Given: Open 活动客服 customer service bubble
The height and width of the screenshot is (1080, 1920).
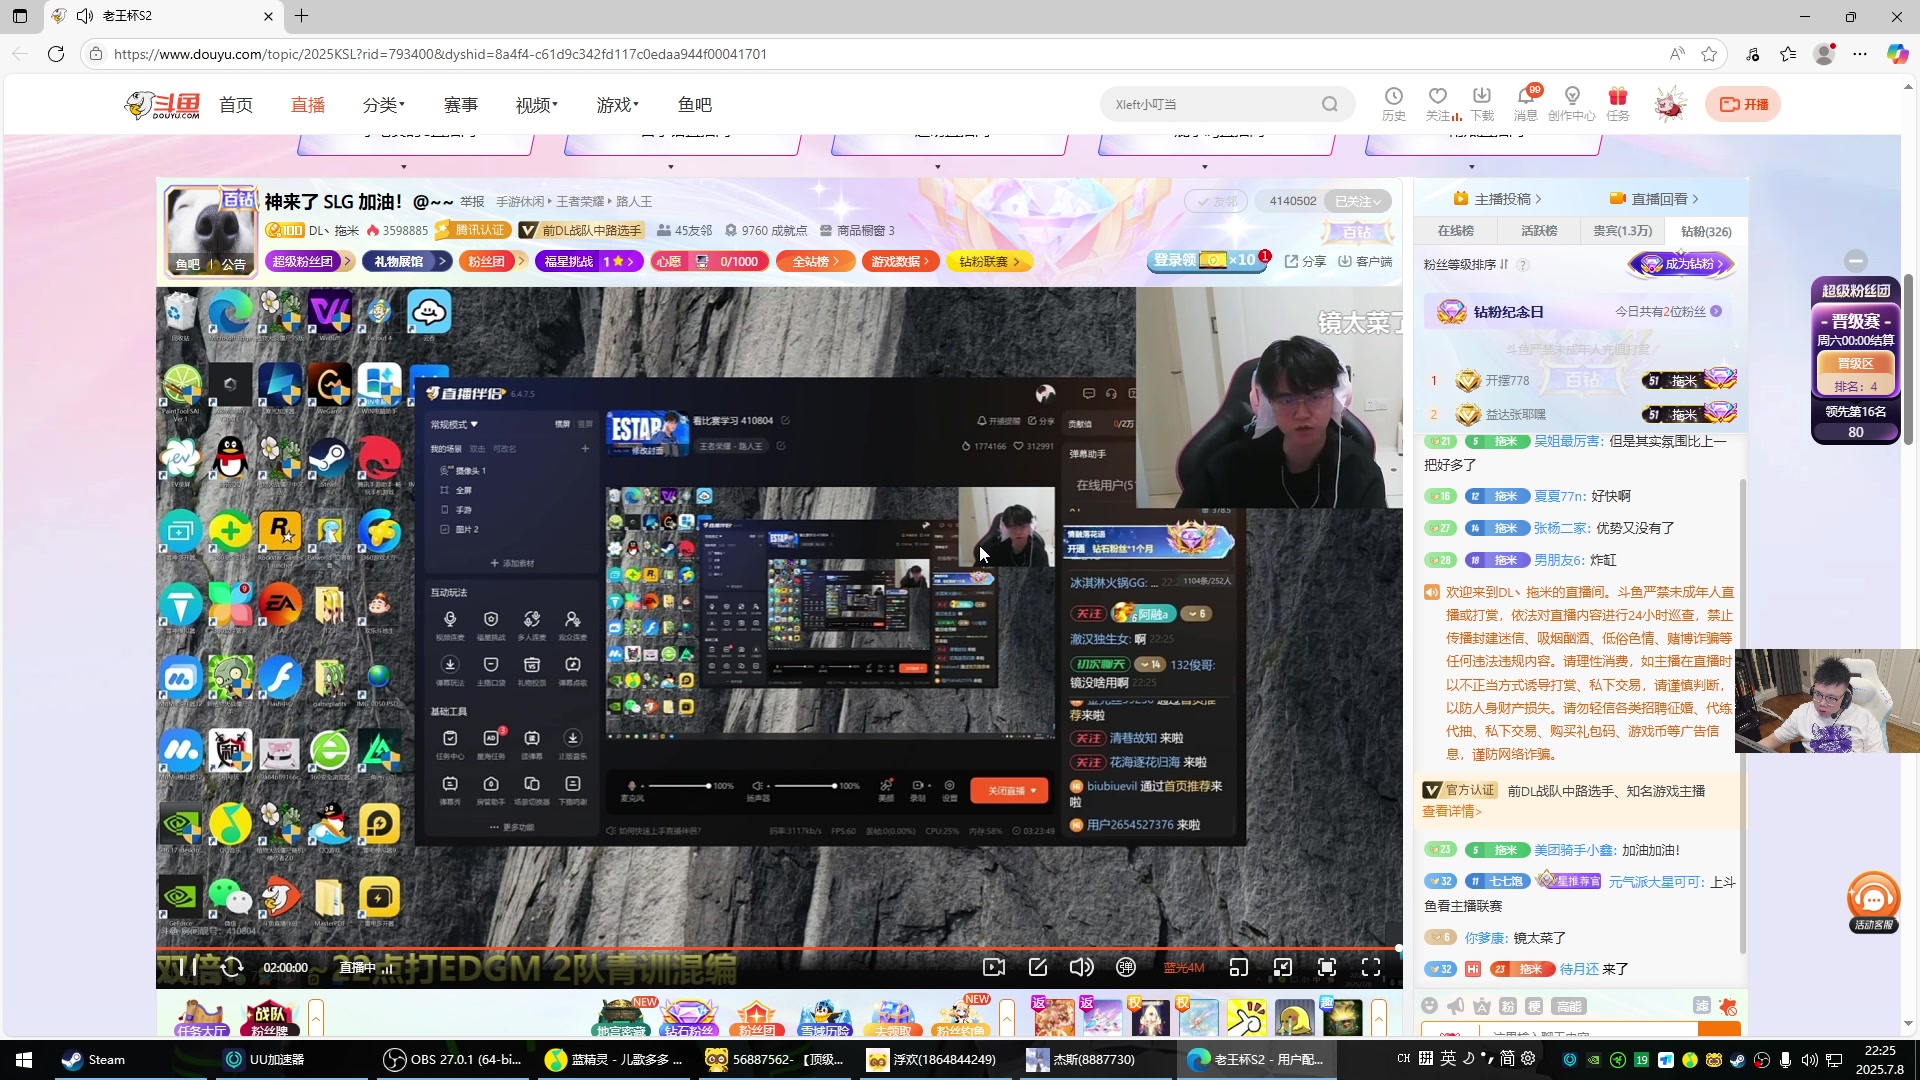Looking at the screenshot, I should point(1873,901).
